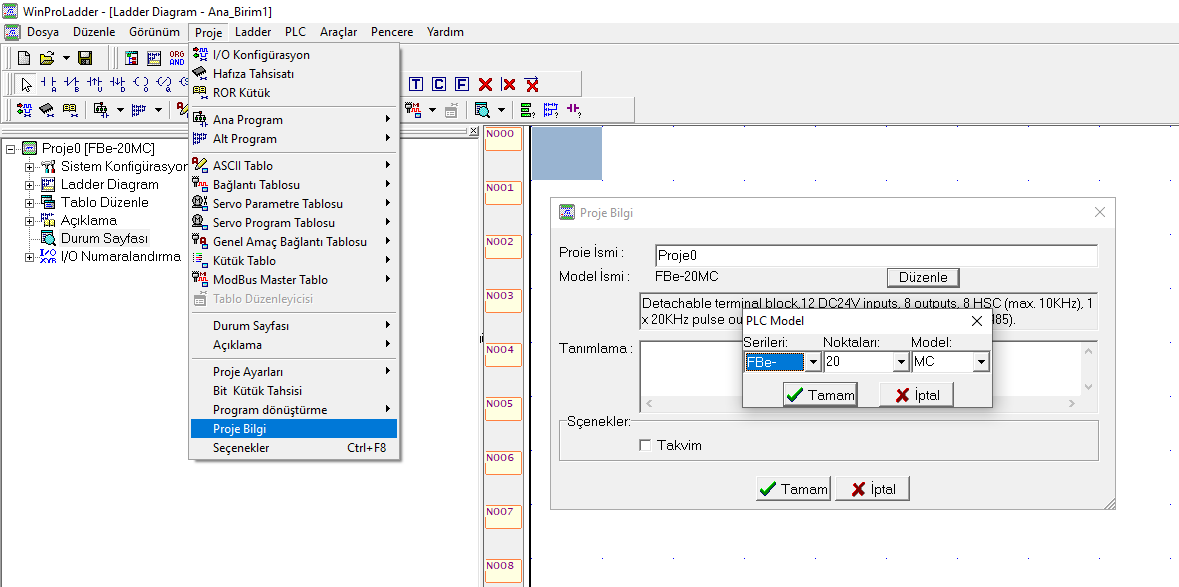Click the subprogram toolbar icon
The image size is (1179, 587).
click(139, 110)
